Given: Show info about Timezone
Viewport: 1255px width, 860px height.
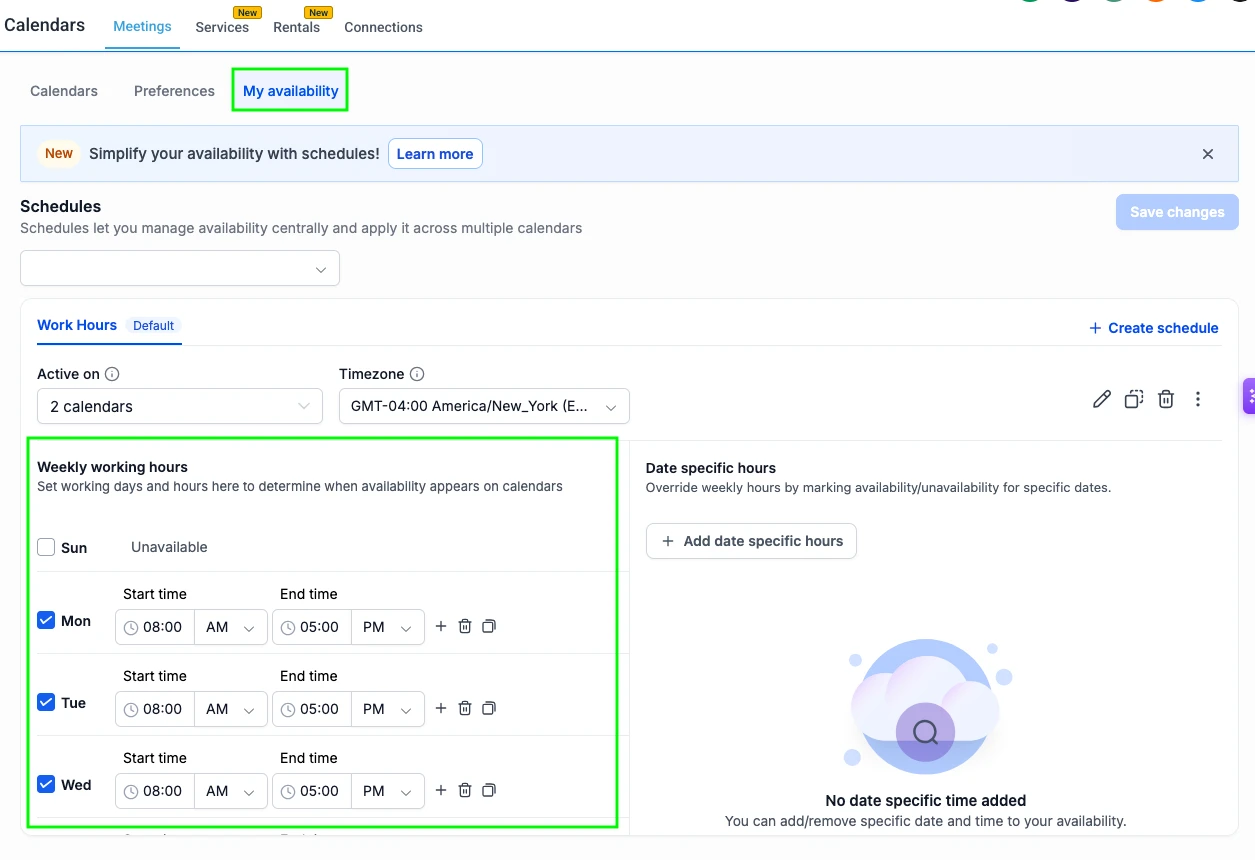Looking at the screenshot, I should [x=417, y=374].
